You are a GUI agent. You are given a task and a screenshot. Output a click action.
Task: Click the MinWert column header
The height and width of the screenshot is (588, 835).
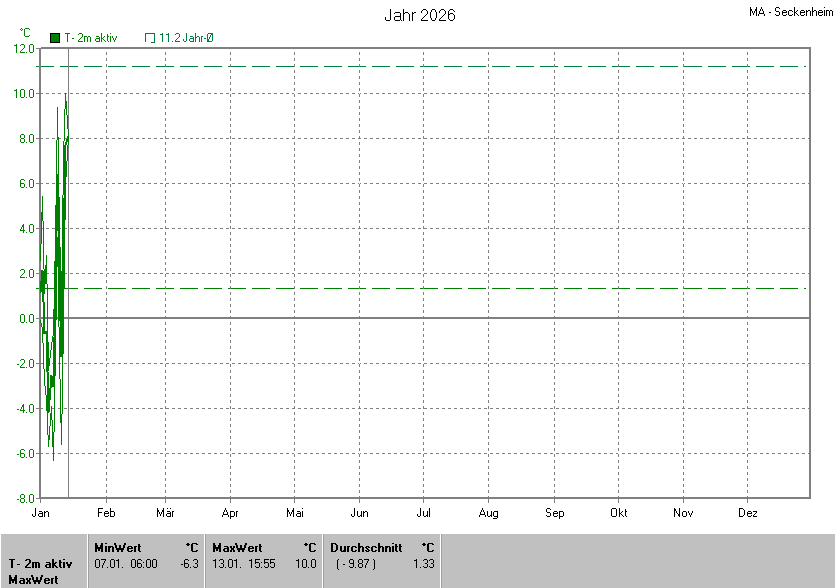117,547
